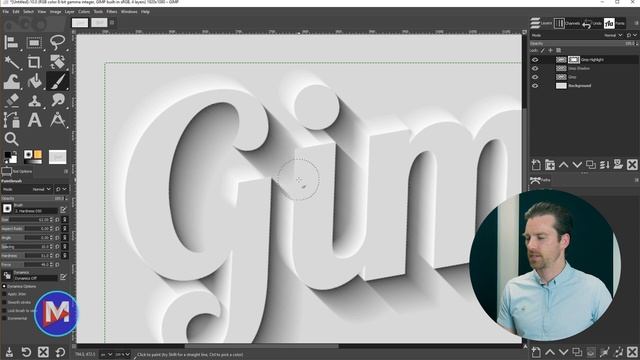The height and width of the screenshot is (360, 640).
Task: Enable the Incremental checkbox
Action: (x=4, y=318)
